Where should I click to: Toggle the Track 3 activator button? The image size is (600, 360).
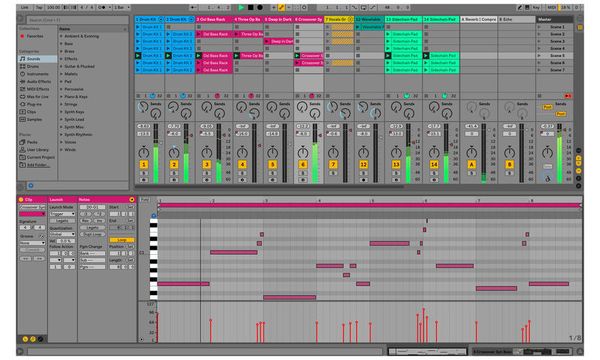click(x=207, y=165)
